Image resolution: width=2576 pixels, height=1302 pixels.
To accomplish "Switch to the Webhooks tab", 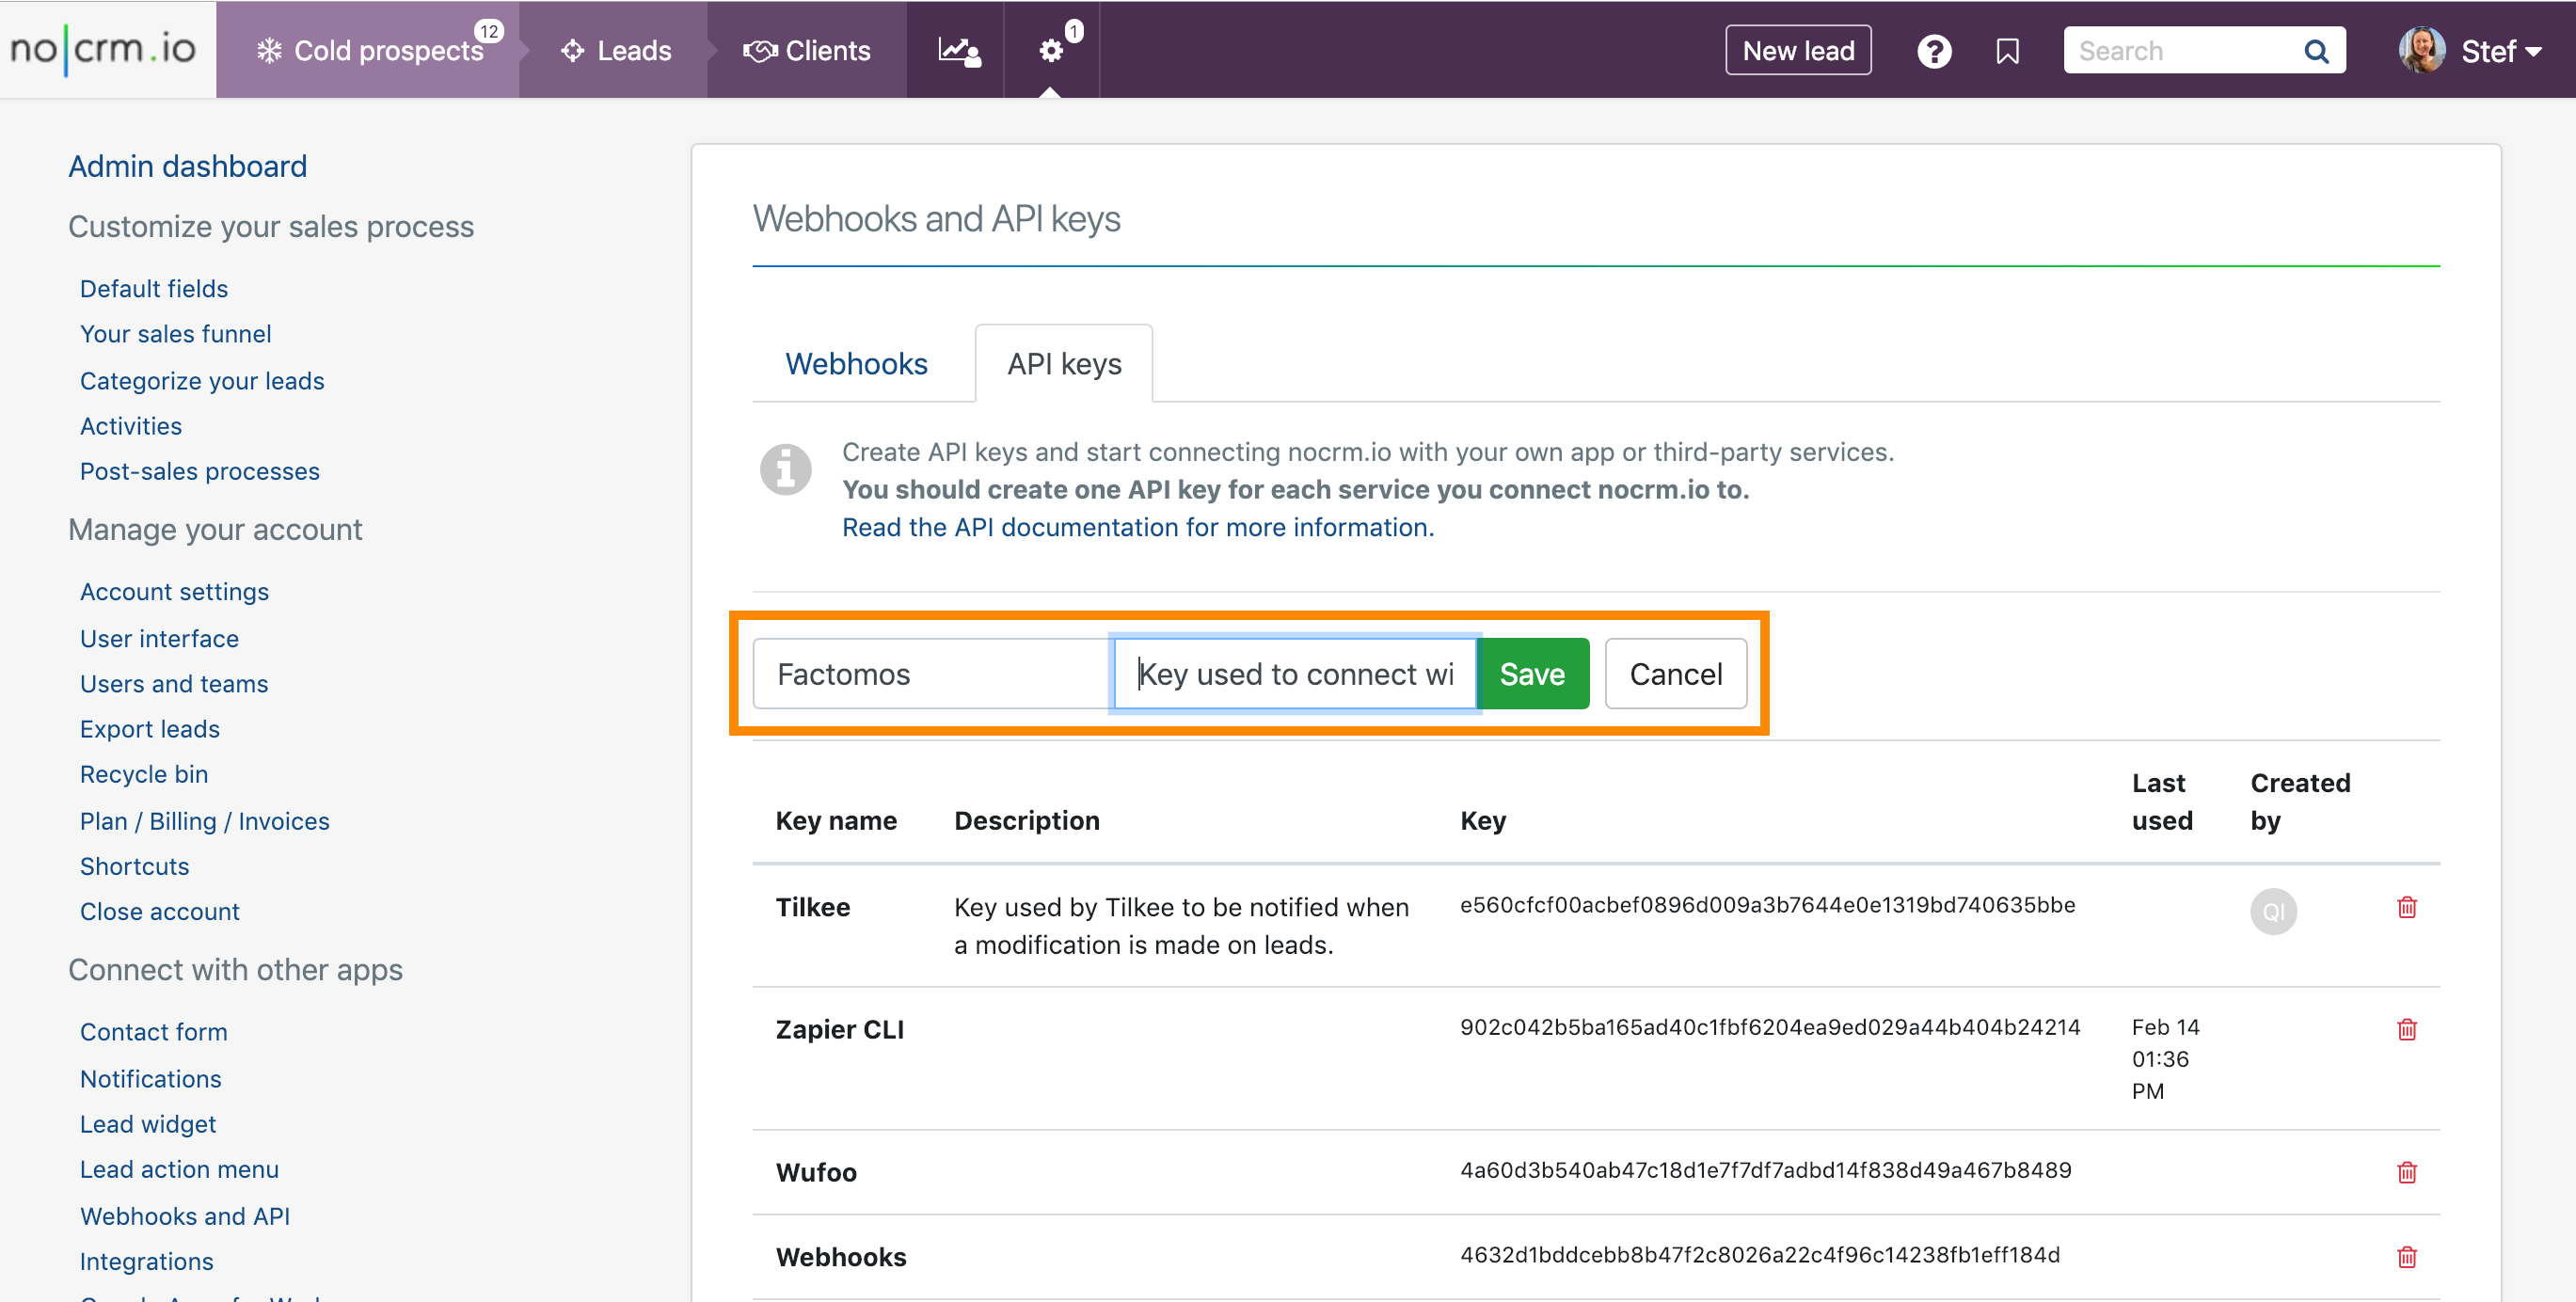I will [x=856, y=364].
